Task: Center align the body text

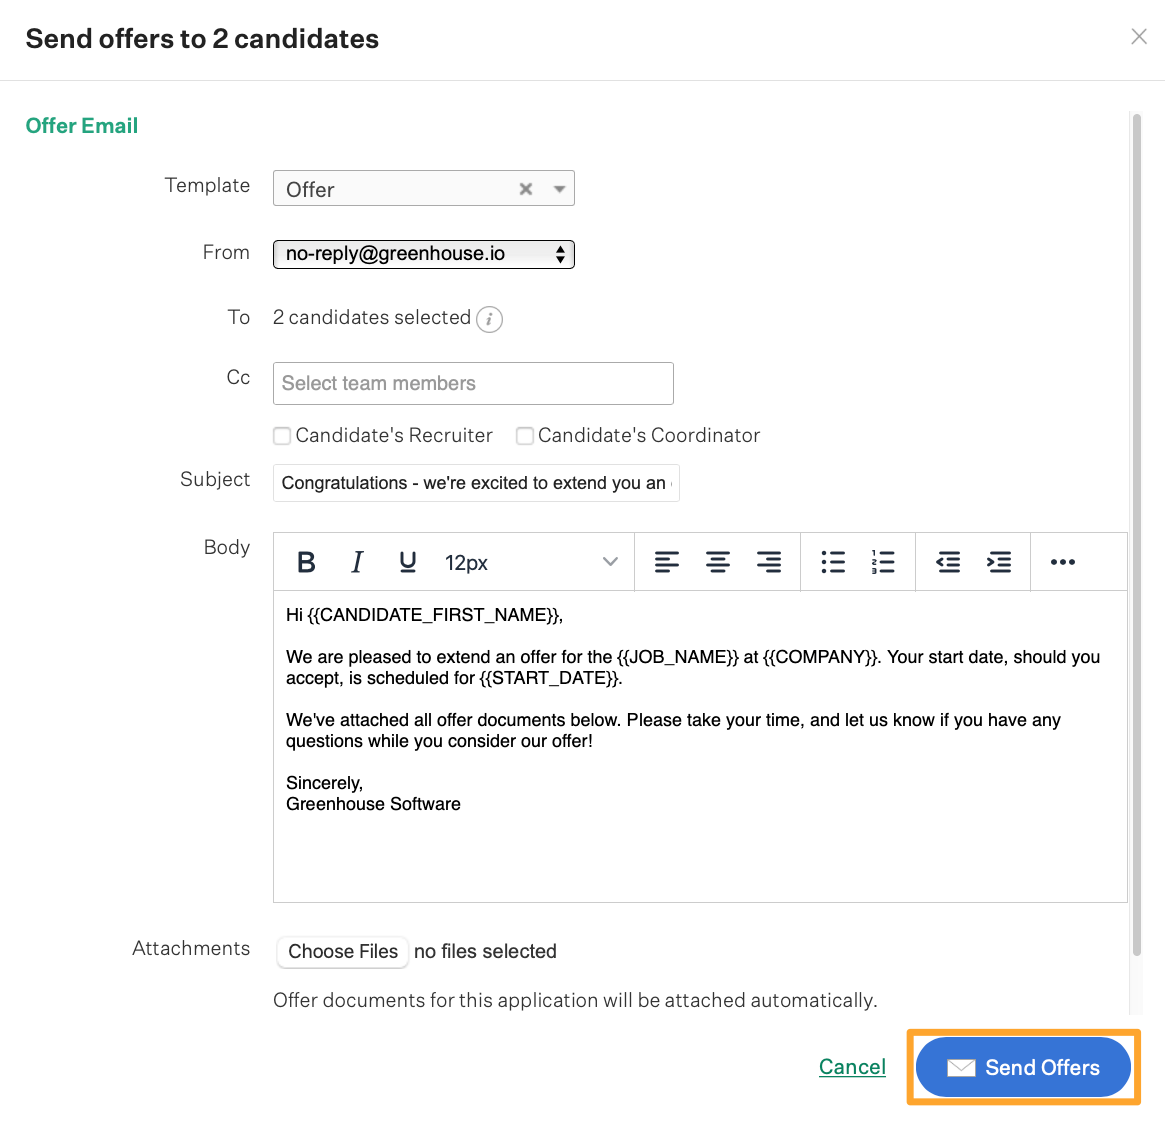Action: coord(718,562)
